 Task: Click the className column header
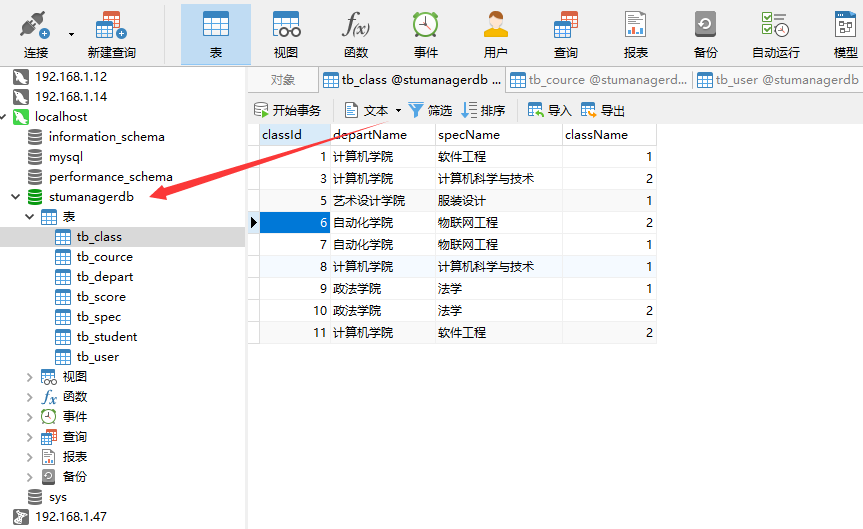(x=609, y=135)
